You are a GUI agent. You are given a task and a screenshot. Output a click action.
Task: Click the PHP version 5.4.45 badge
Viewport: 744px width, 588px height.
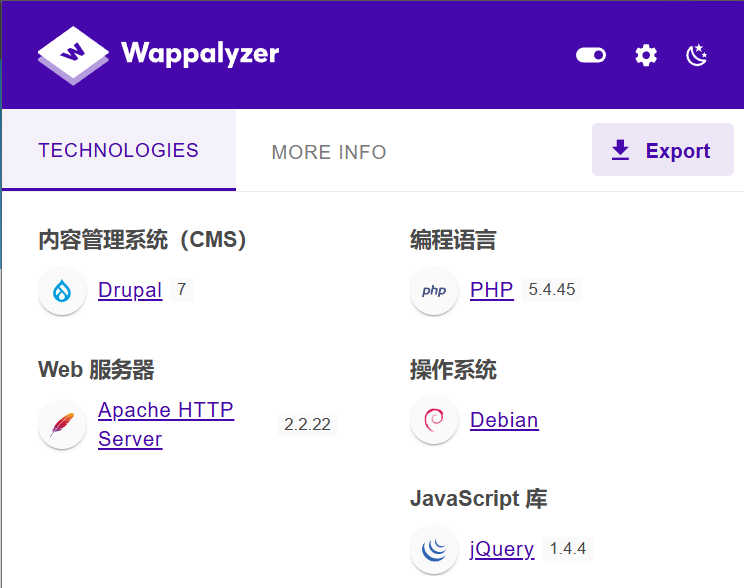click(551, 289)
